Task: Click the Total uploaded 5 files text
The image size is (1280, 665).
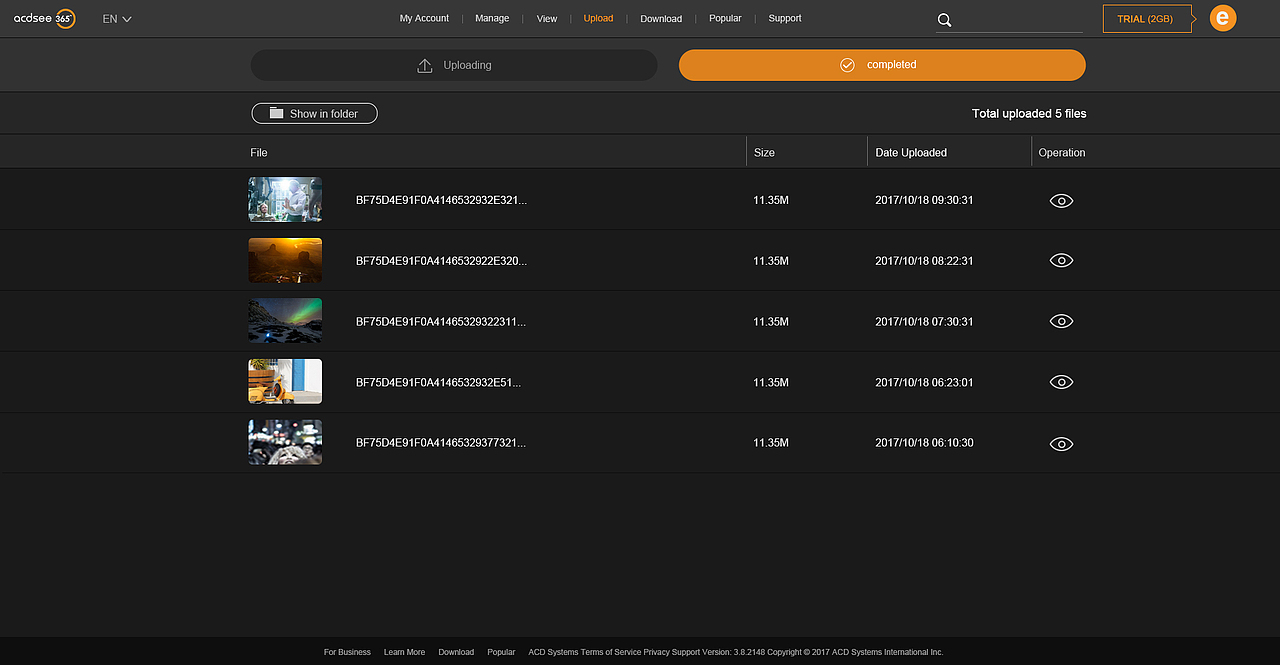Action: click(x=1029, y=114)
